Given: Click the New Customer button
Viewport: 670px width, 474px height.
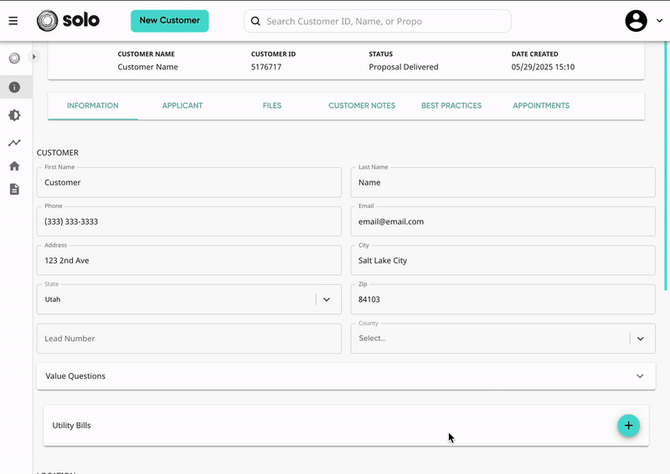Looking at the screenshot, I should pyautogui.click(x=169, y=21).
